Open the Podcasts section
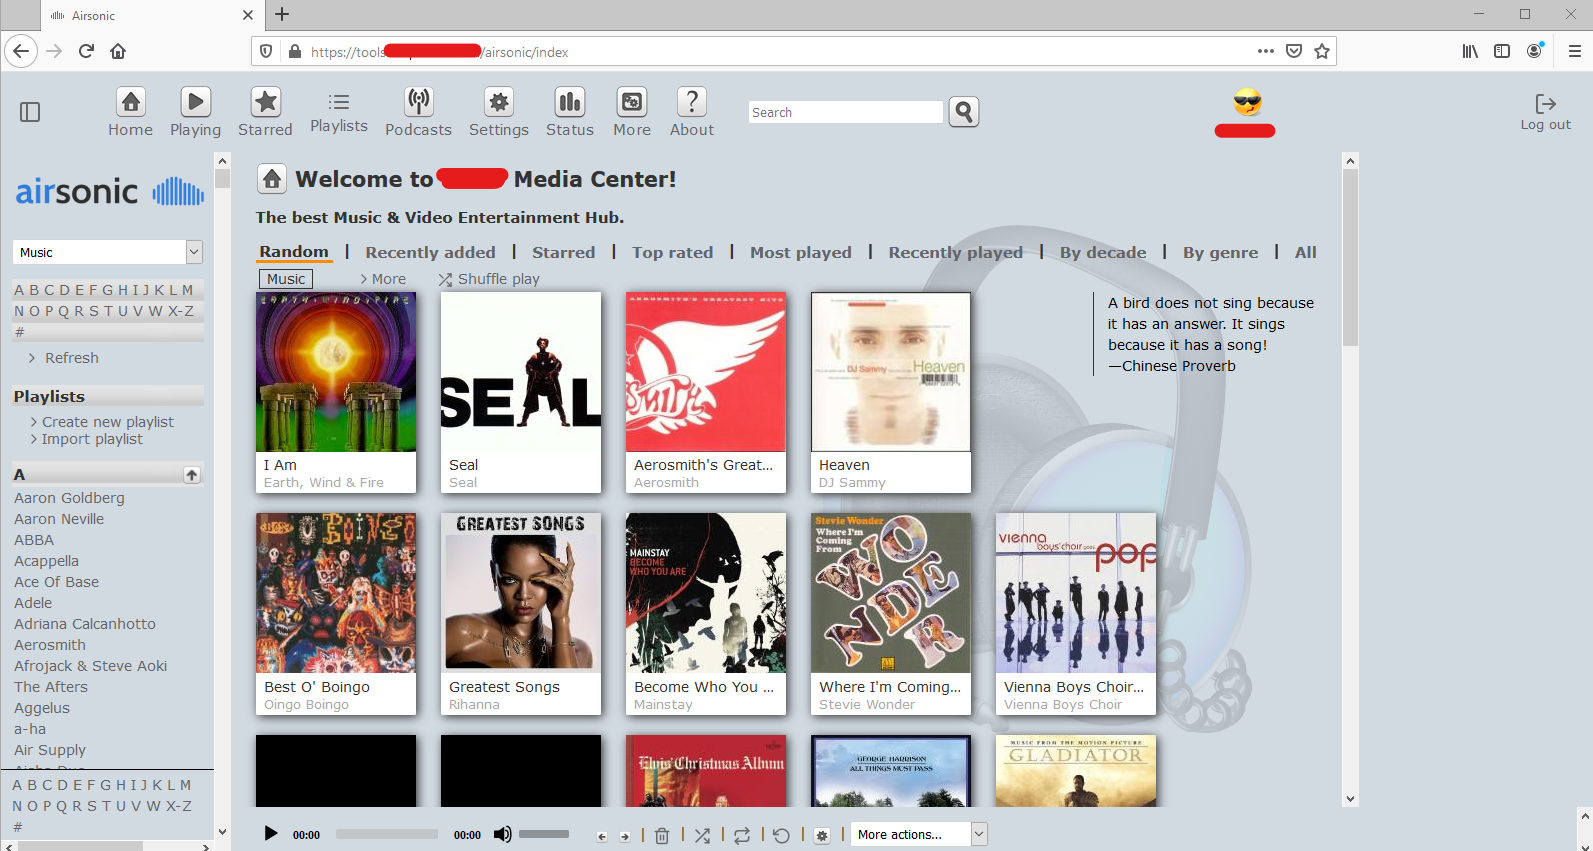This screenshot has width=1593, height=851. tap(419, 102)
